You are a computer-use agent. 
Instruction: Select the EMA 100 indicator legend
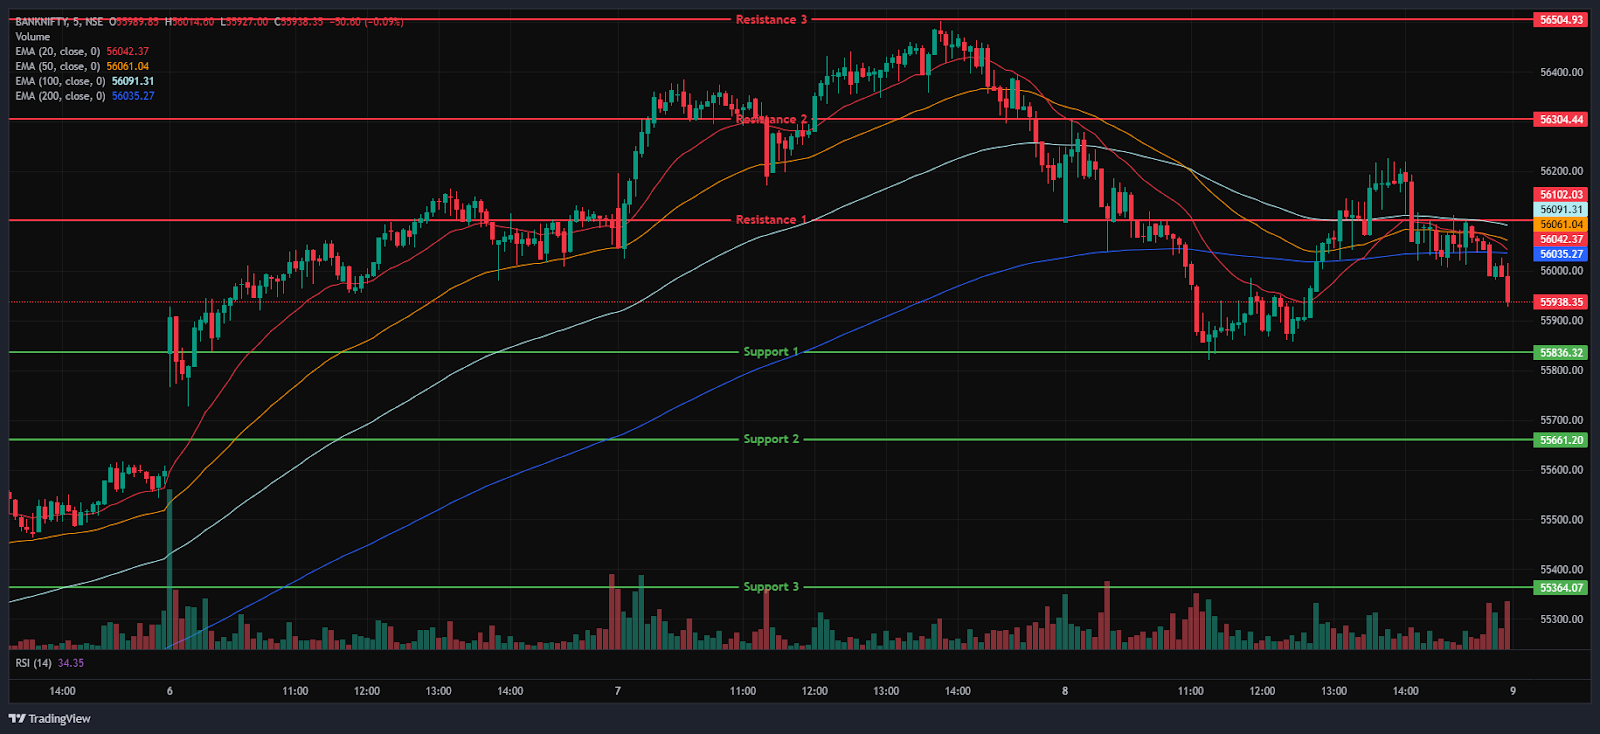(x=60, y=82)
